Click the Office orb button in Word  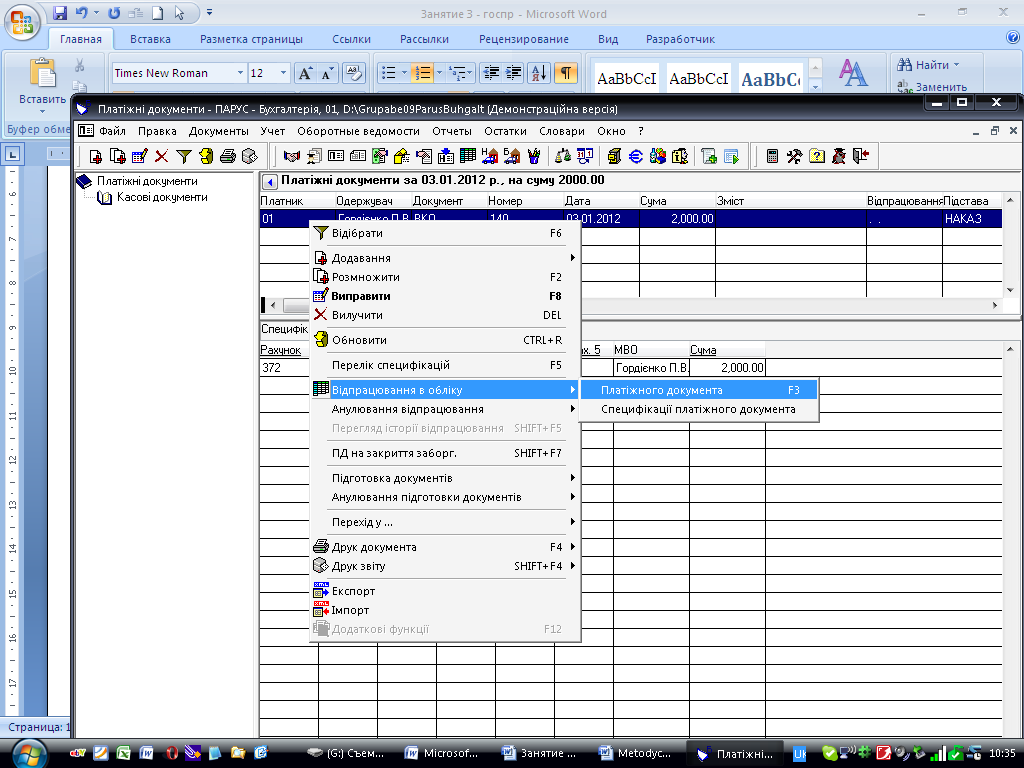pos(22,22)
